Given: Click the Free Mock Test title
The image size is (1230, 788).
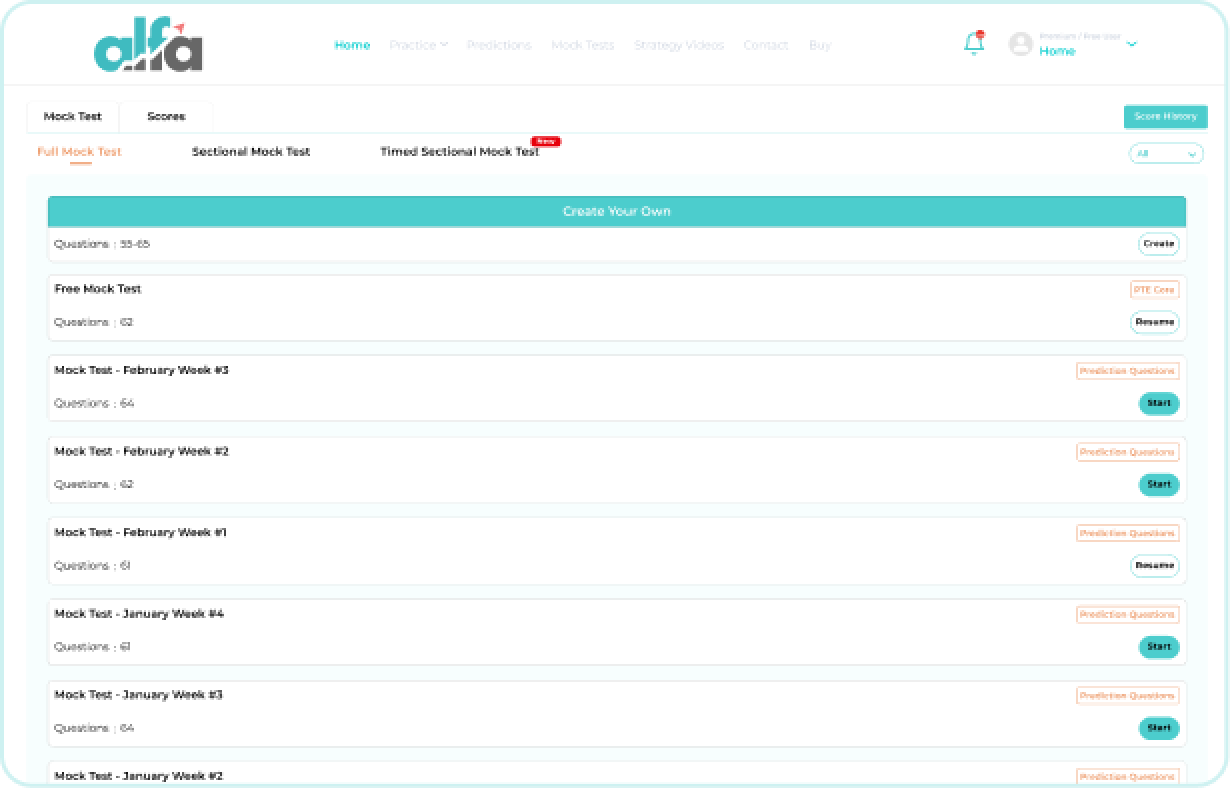Looking at the screenshot, I should [x=98, y=289].
